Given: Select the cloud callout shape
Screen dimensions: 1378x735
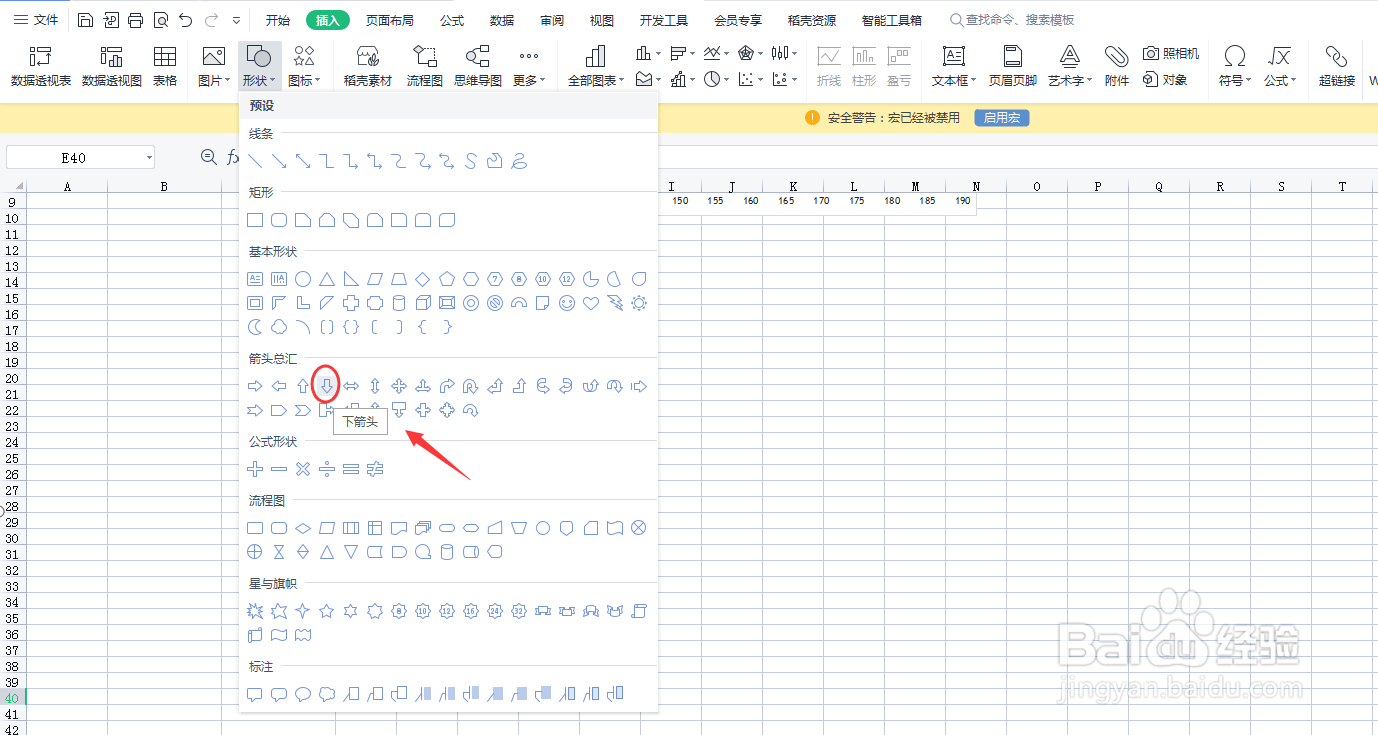Looking at the screenshot, I should pos(327,694).
